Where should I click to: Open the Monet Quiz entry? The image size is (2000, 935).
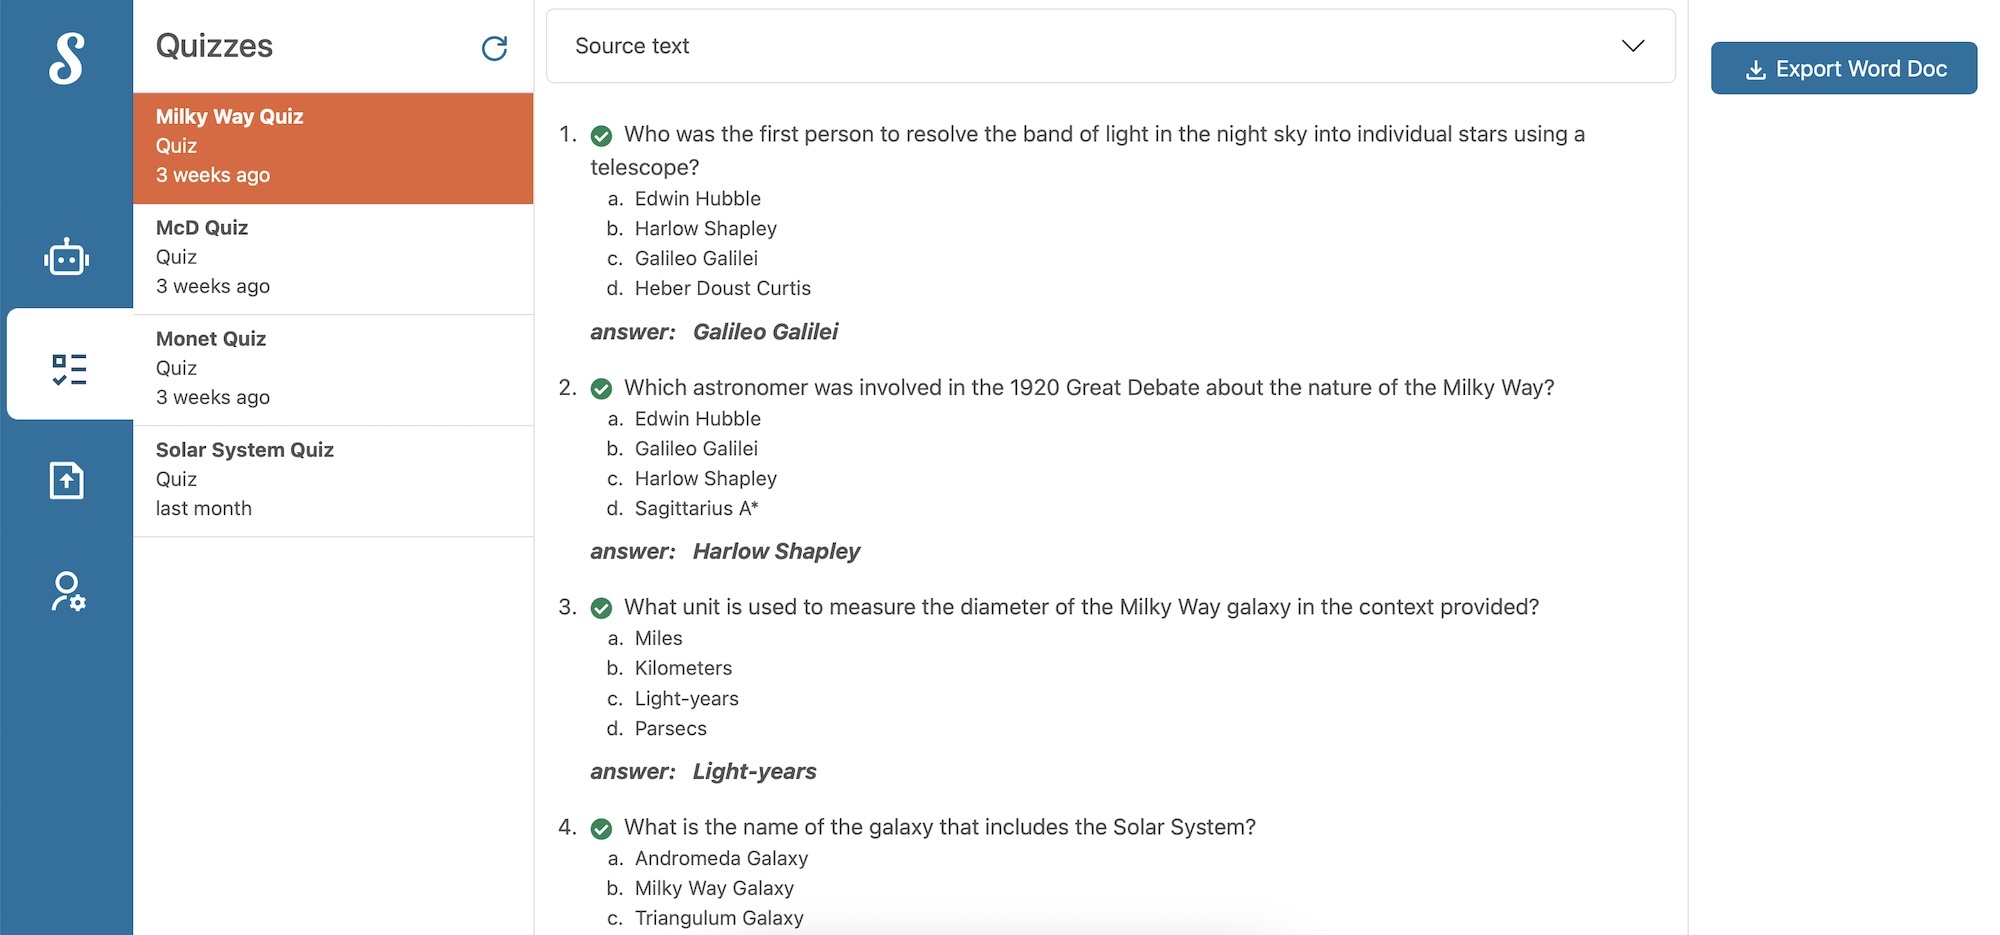pos(333,370)
